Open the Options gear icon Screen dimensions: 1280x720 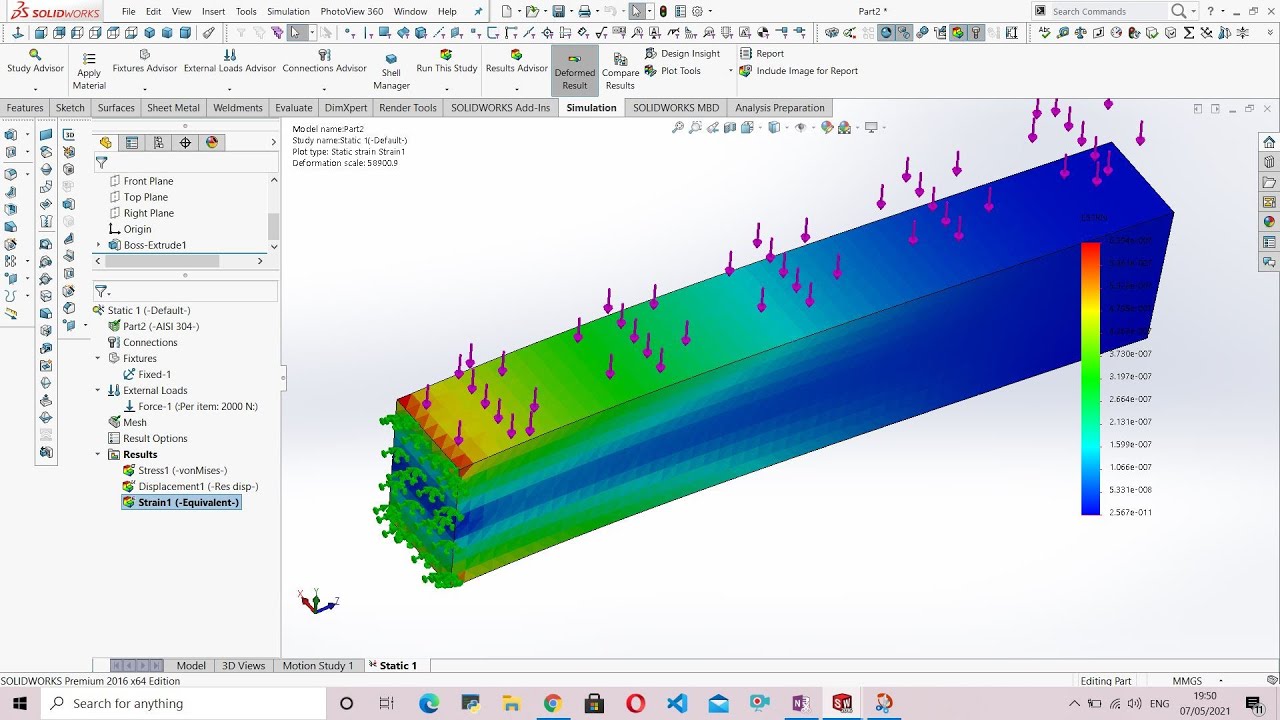tap(698, 12)
